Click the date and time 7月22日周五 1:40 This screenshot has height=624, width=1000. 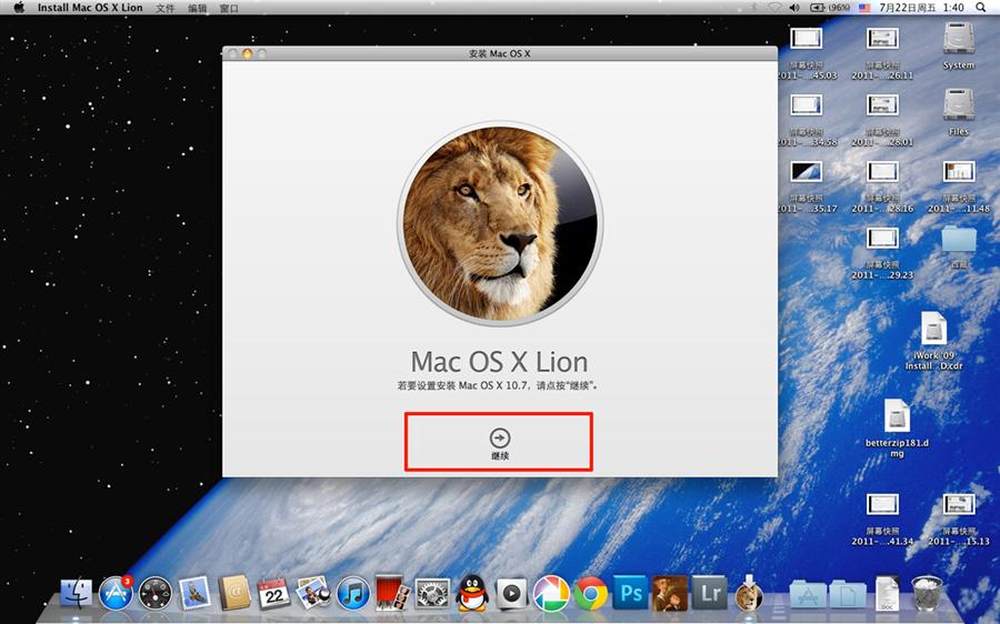[x=921, y=8]
